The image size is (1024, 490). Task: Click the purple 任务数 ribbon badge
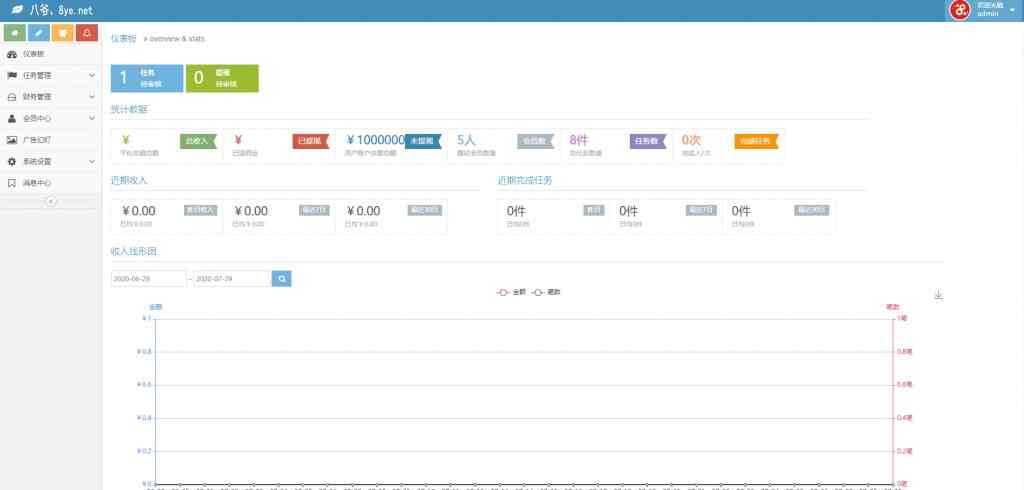pos(648,141)
